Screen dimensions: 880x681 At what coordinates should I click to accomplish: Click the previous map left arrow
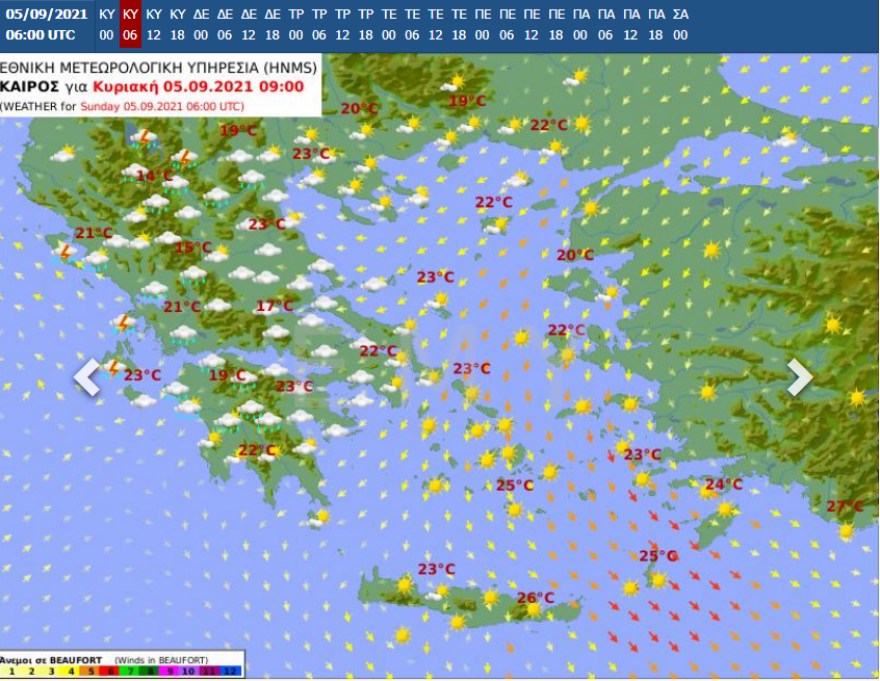88,377
